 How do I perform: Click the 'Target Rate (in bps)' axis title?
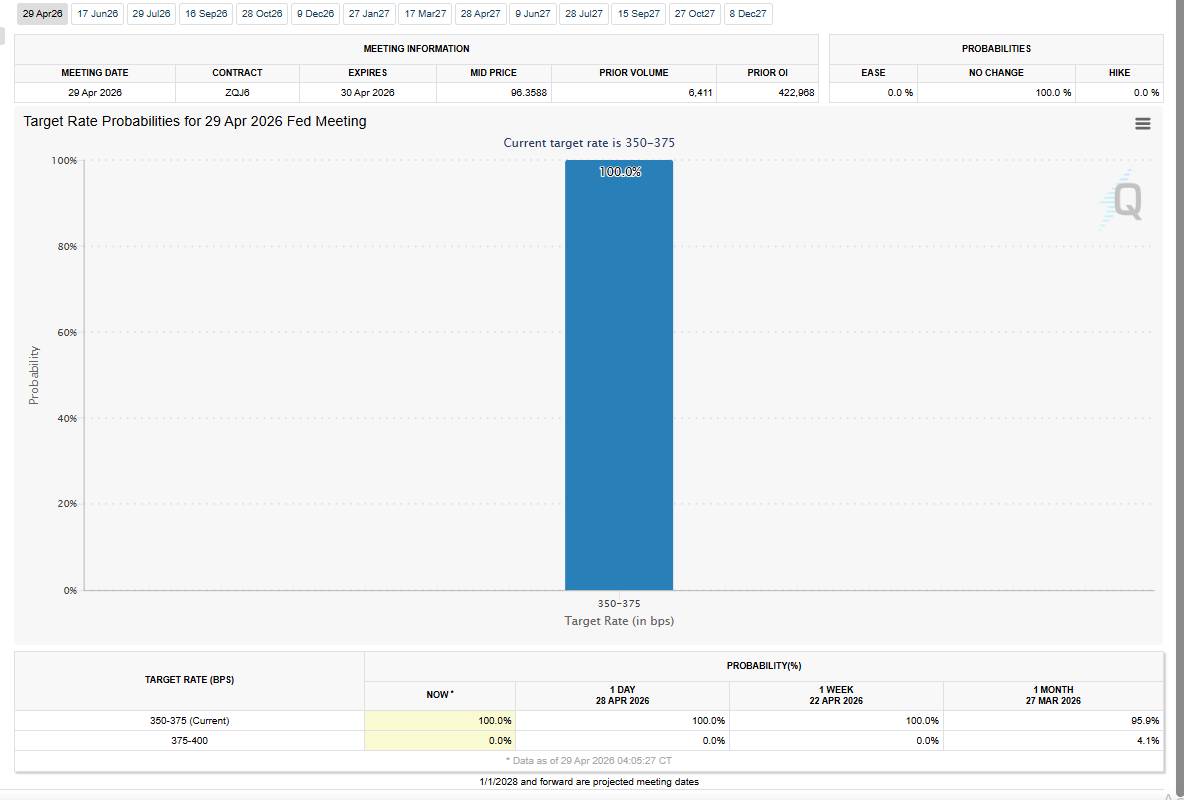[618, 621]
